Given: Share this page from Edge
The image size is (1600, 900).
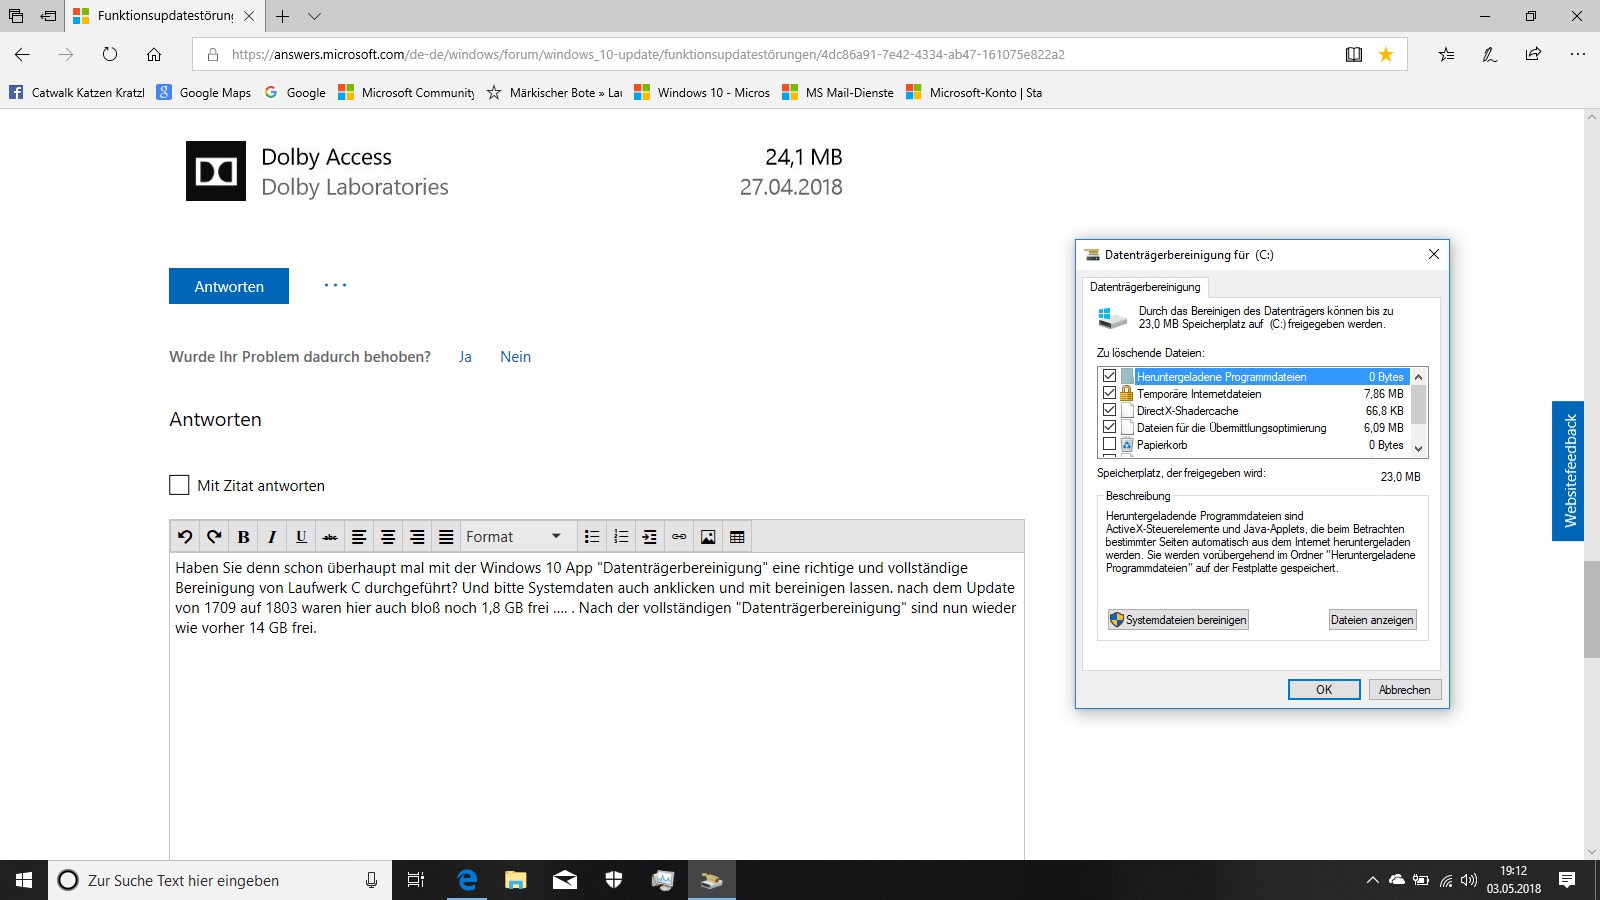Looking at the screenshot, I should pos(1533,55).
